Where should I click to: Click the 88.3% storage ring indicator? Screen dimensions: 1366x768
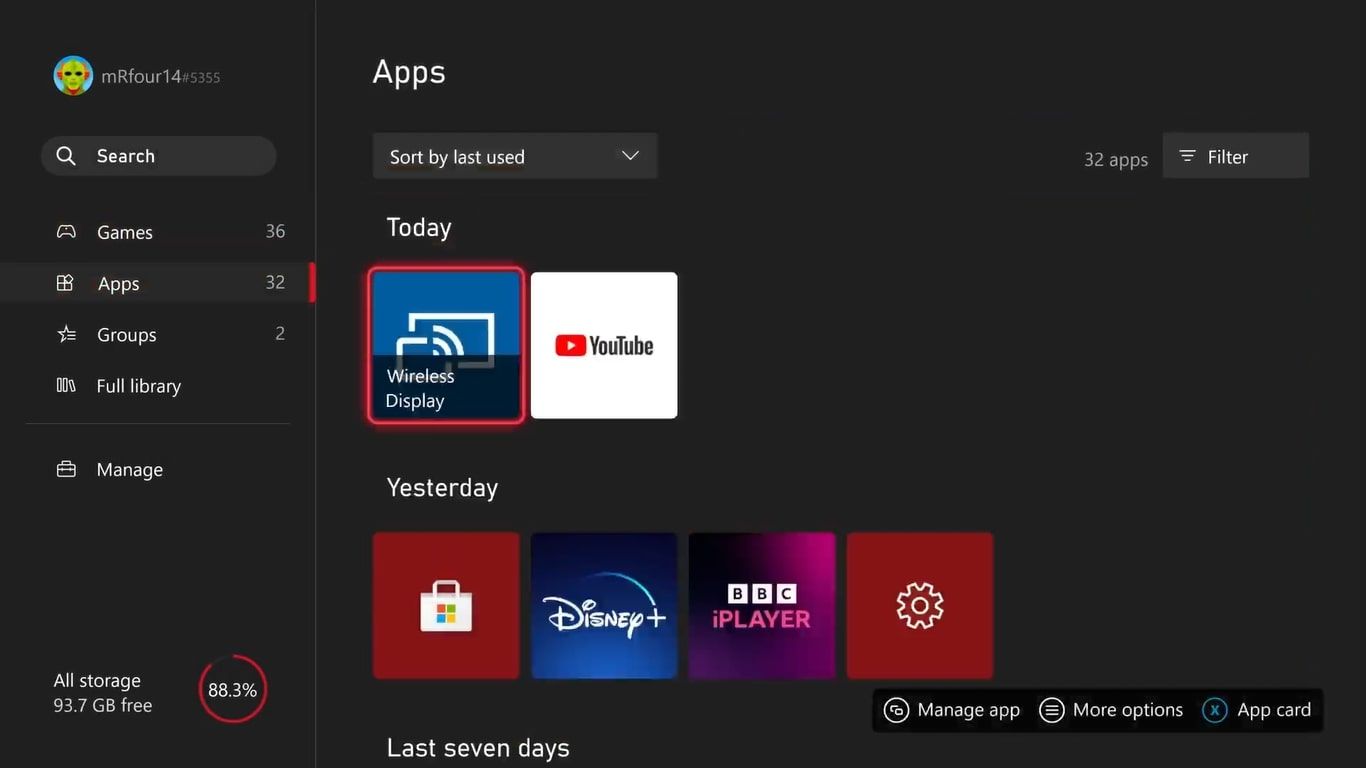click(x=232, y=689)
